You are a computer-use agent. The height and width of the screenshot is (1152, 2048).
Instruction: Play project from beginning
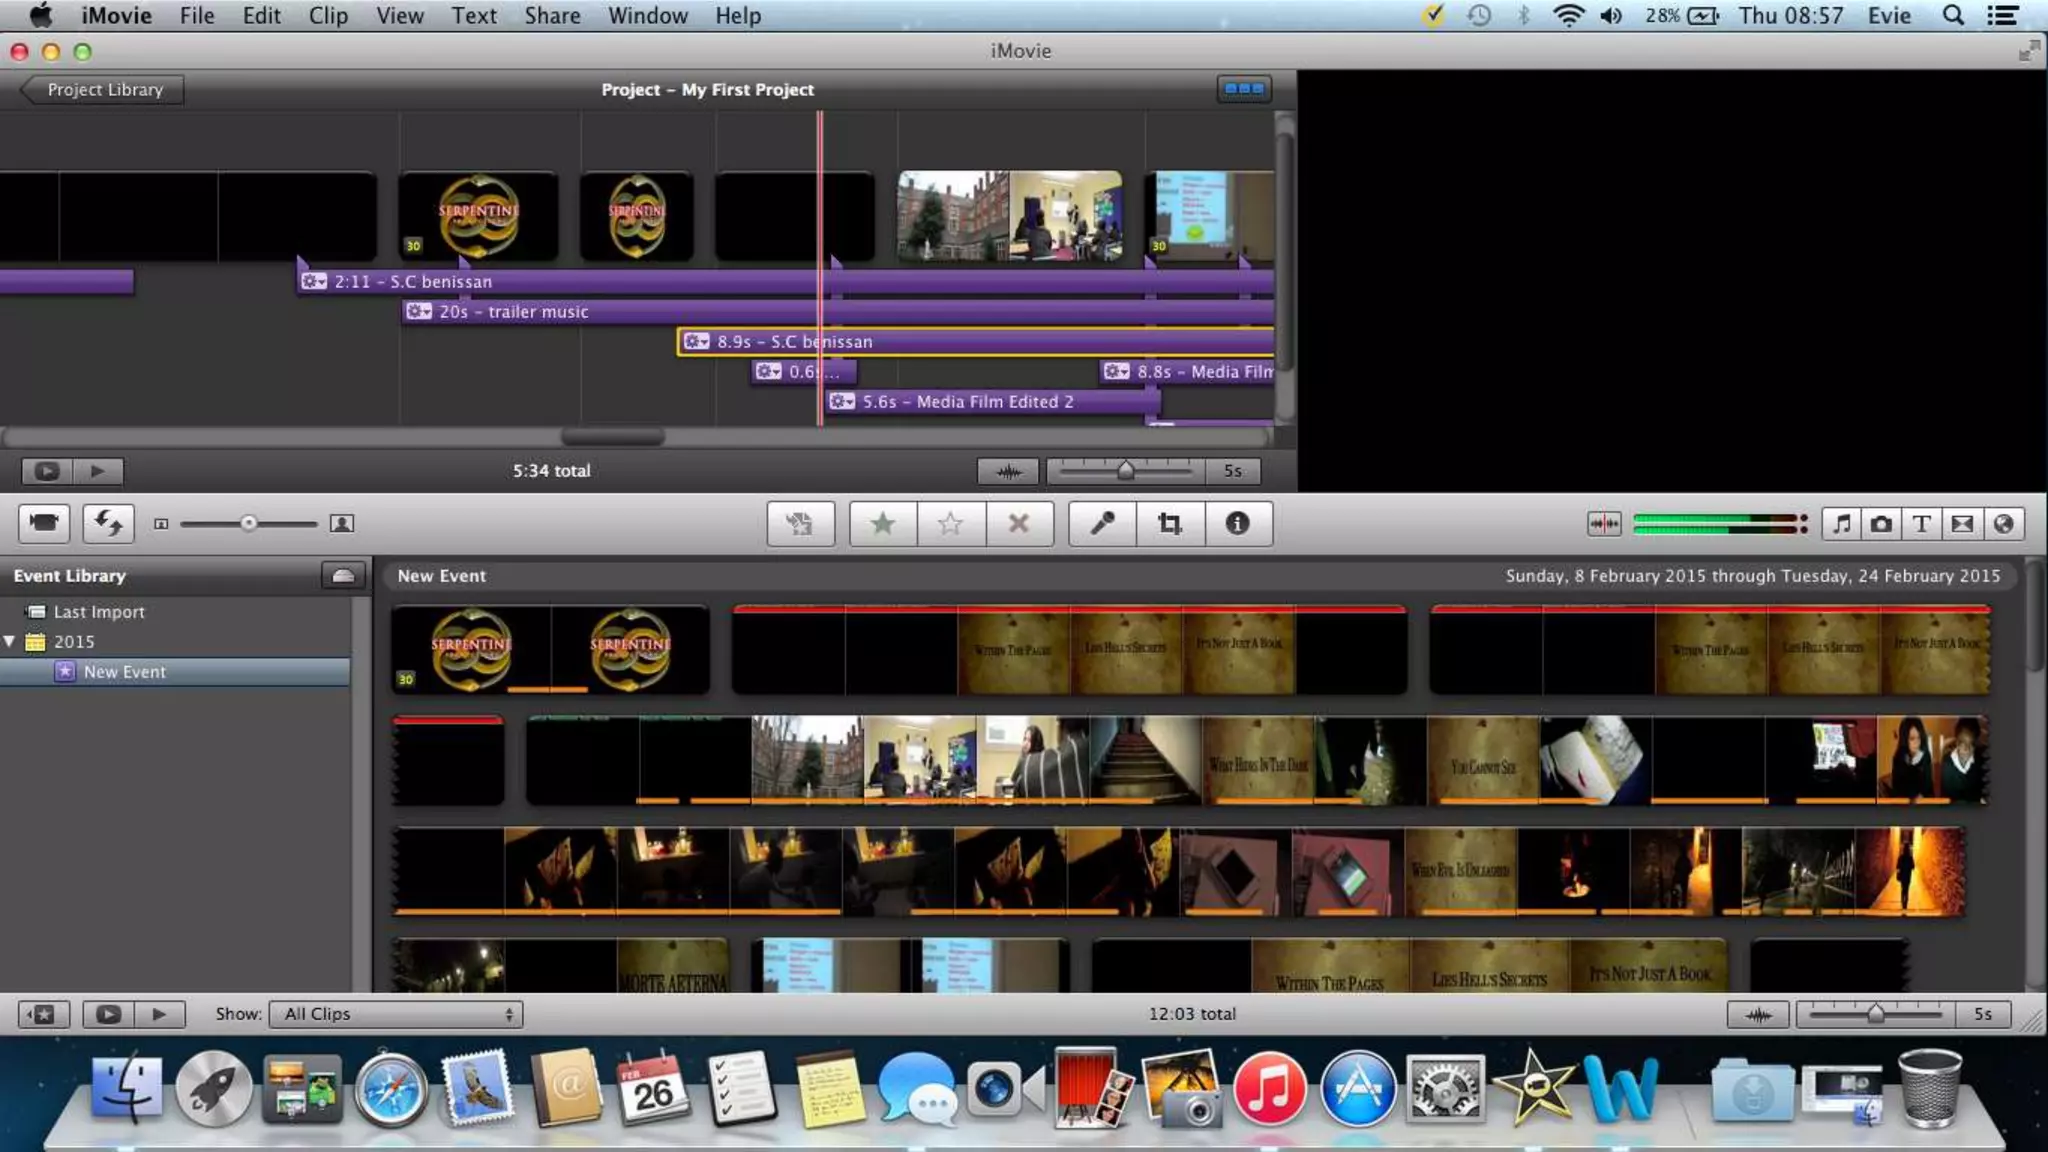[98, 471]
